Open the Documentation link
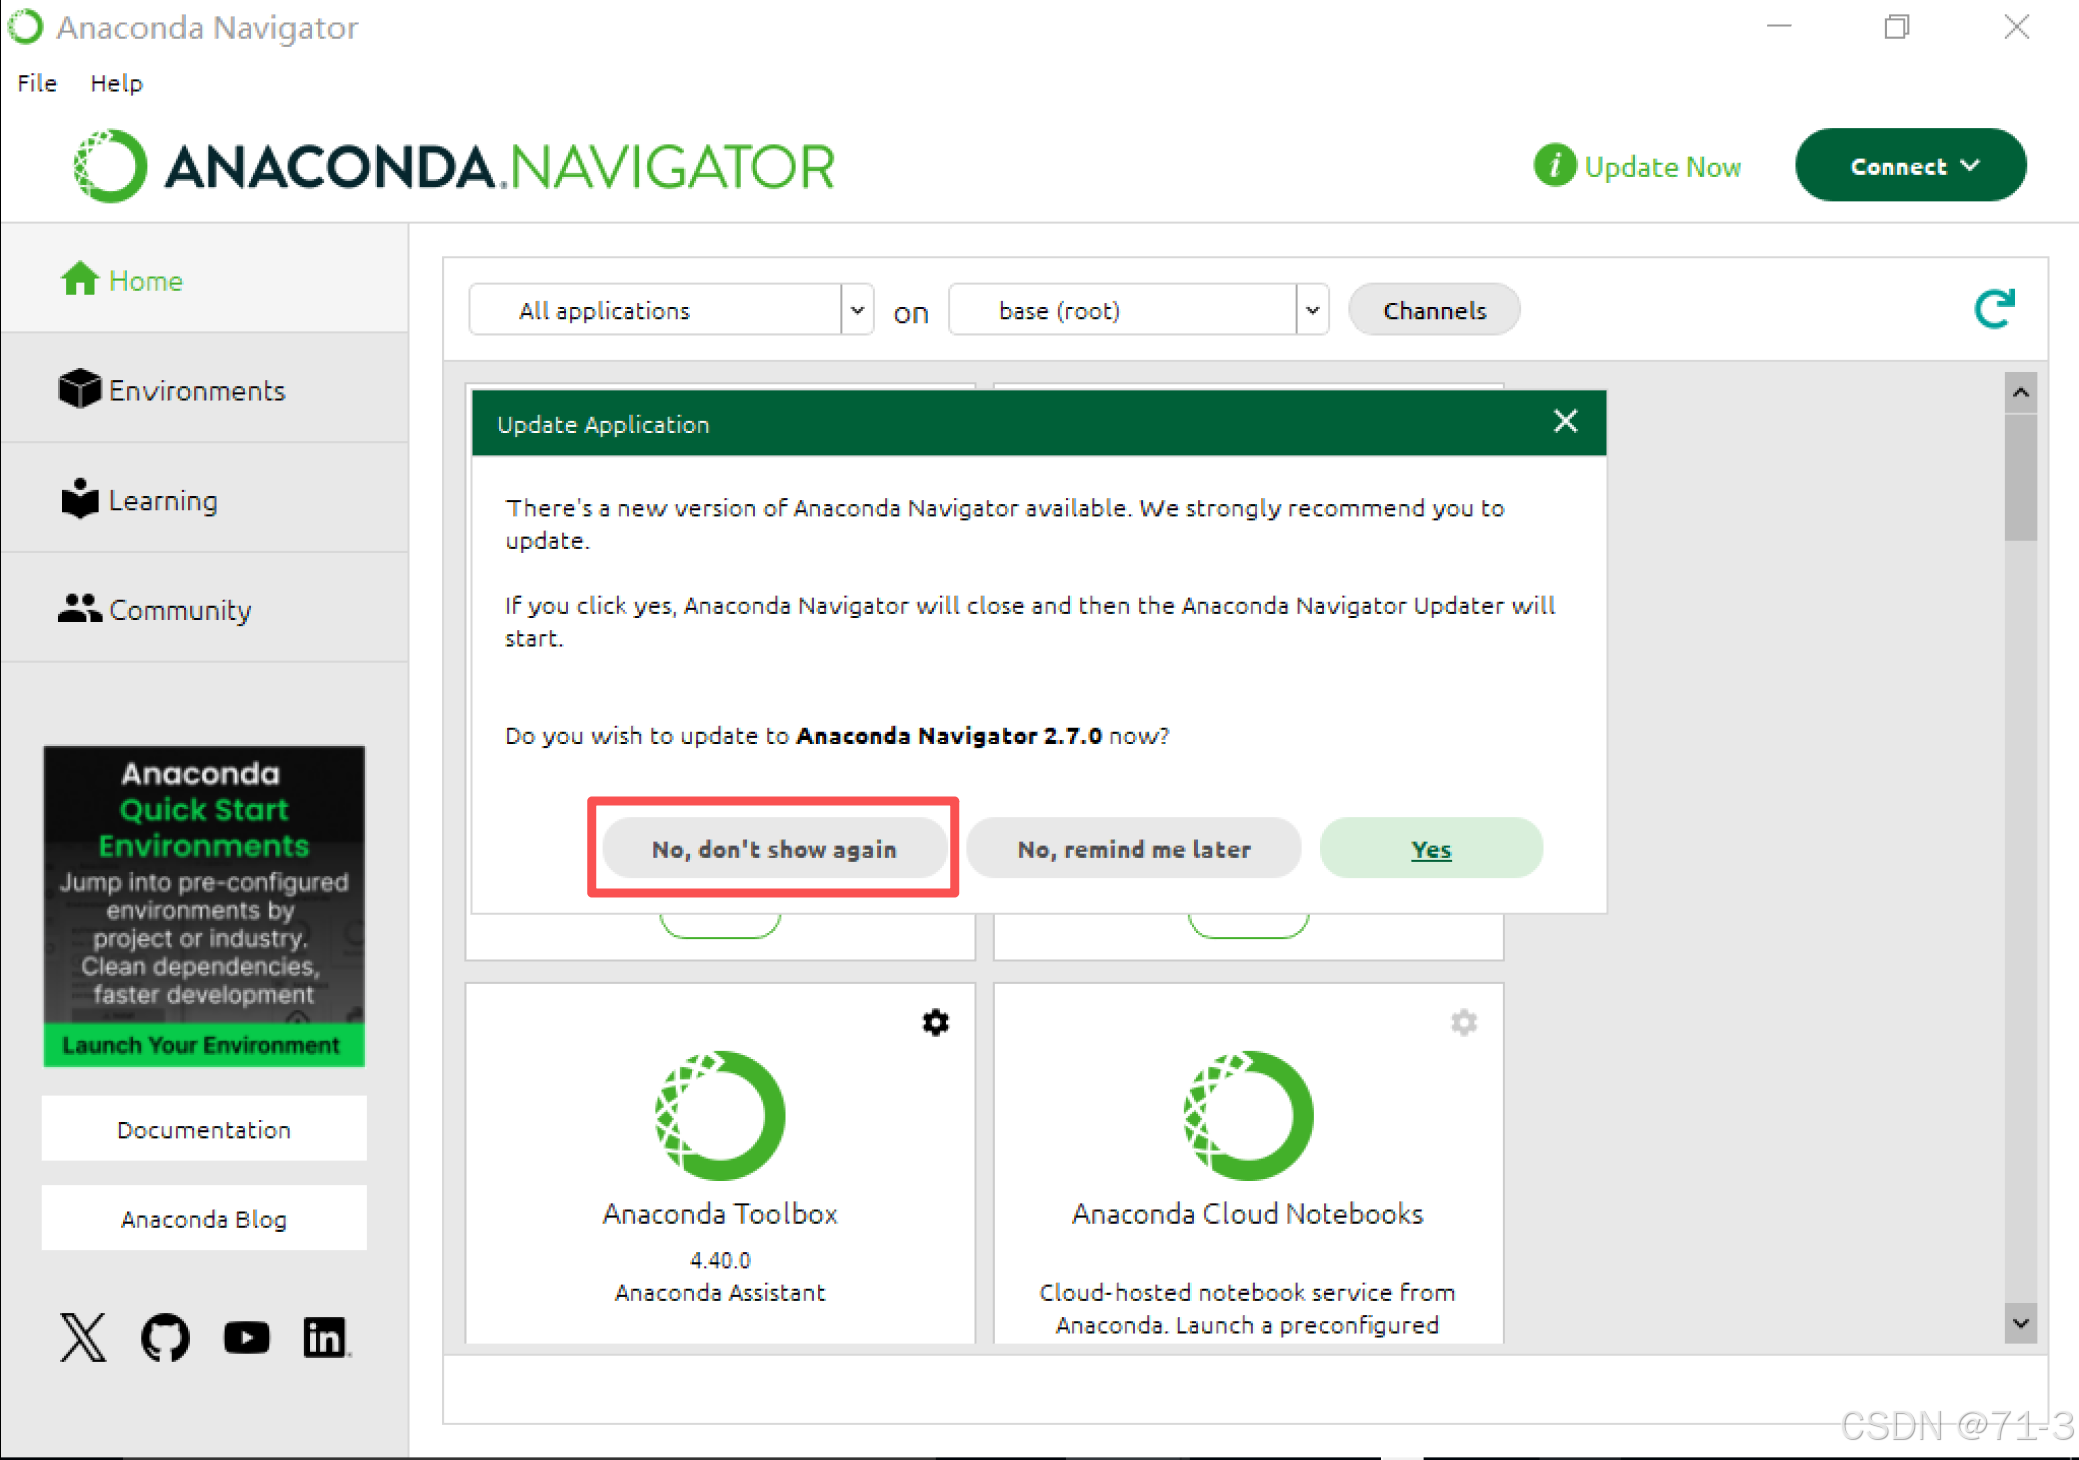The width and height of the screenshot is (2079, 1460). [204, 1129]
